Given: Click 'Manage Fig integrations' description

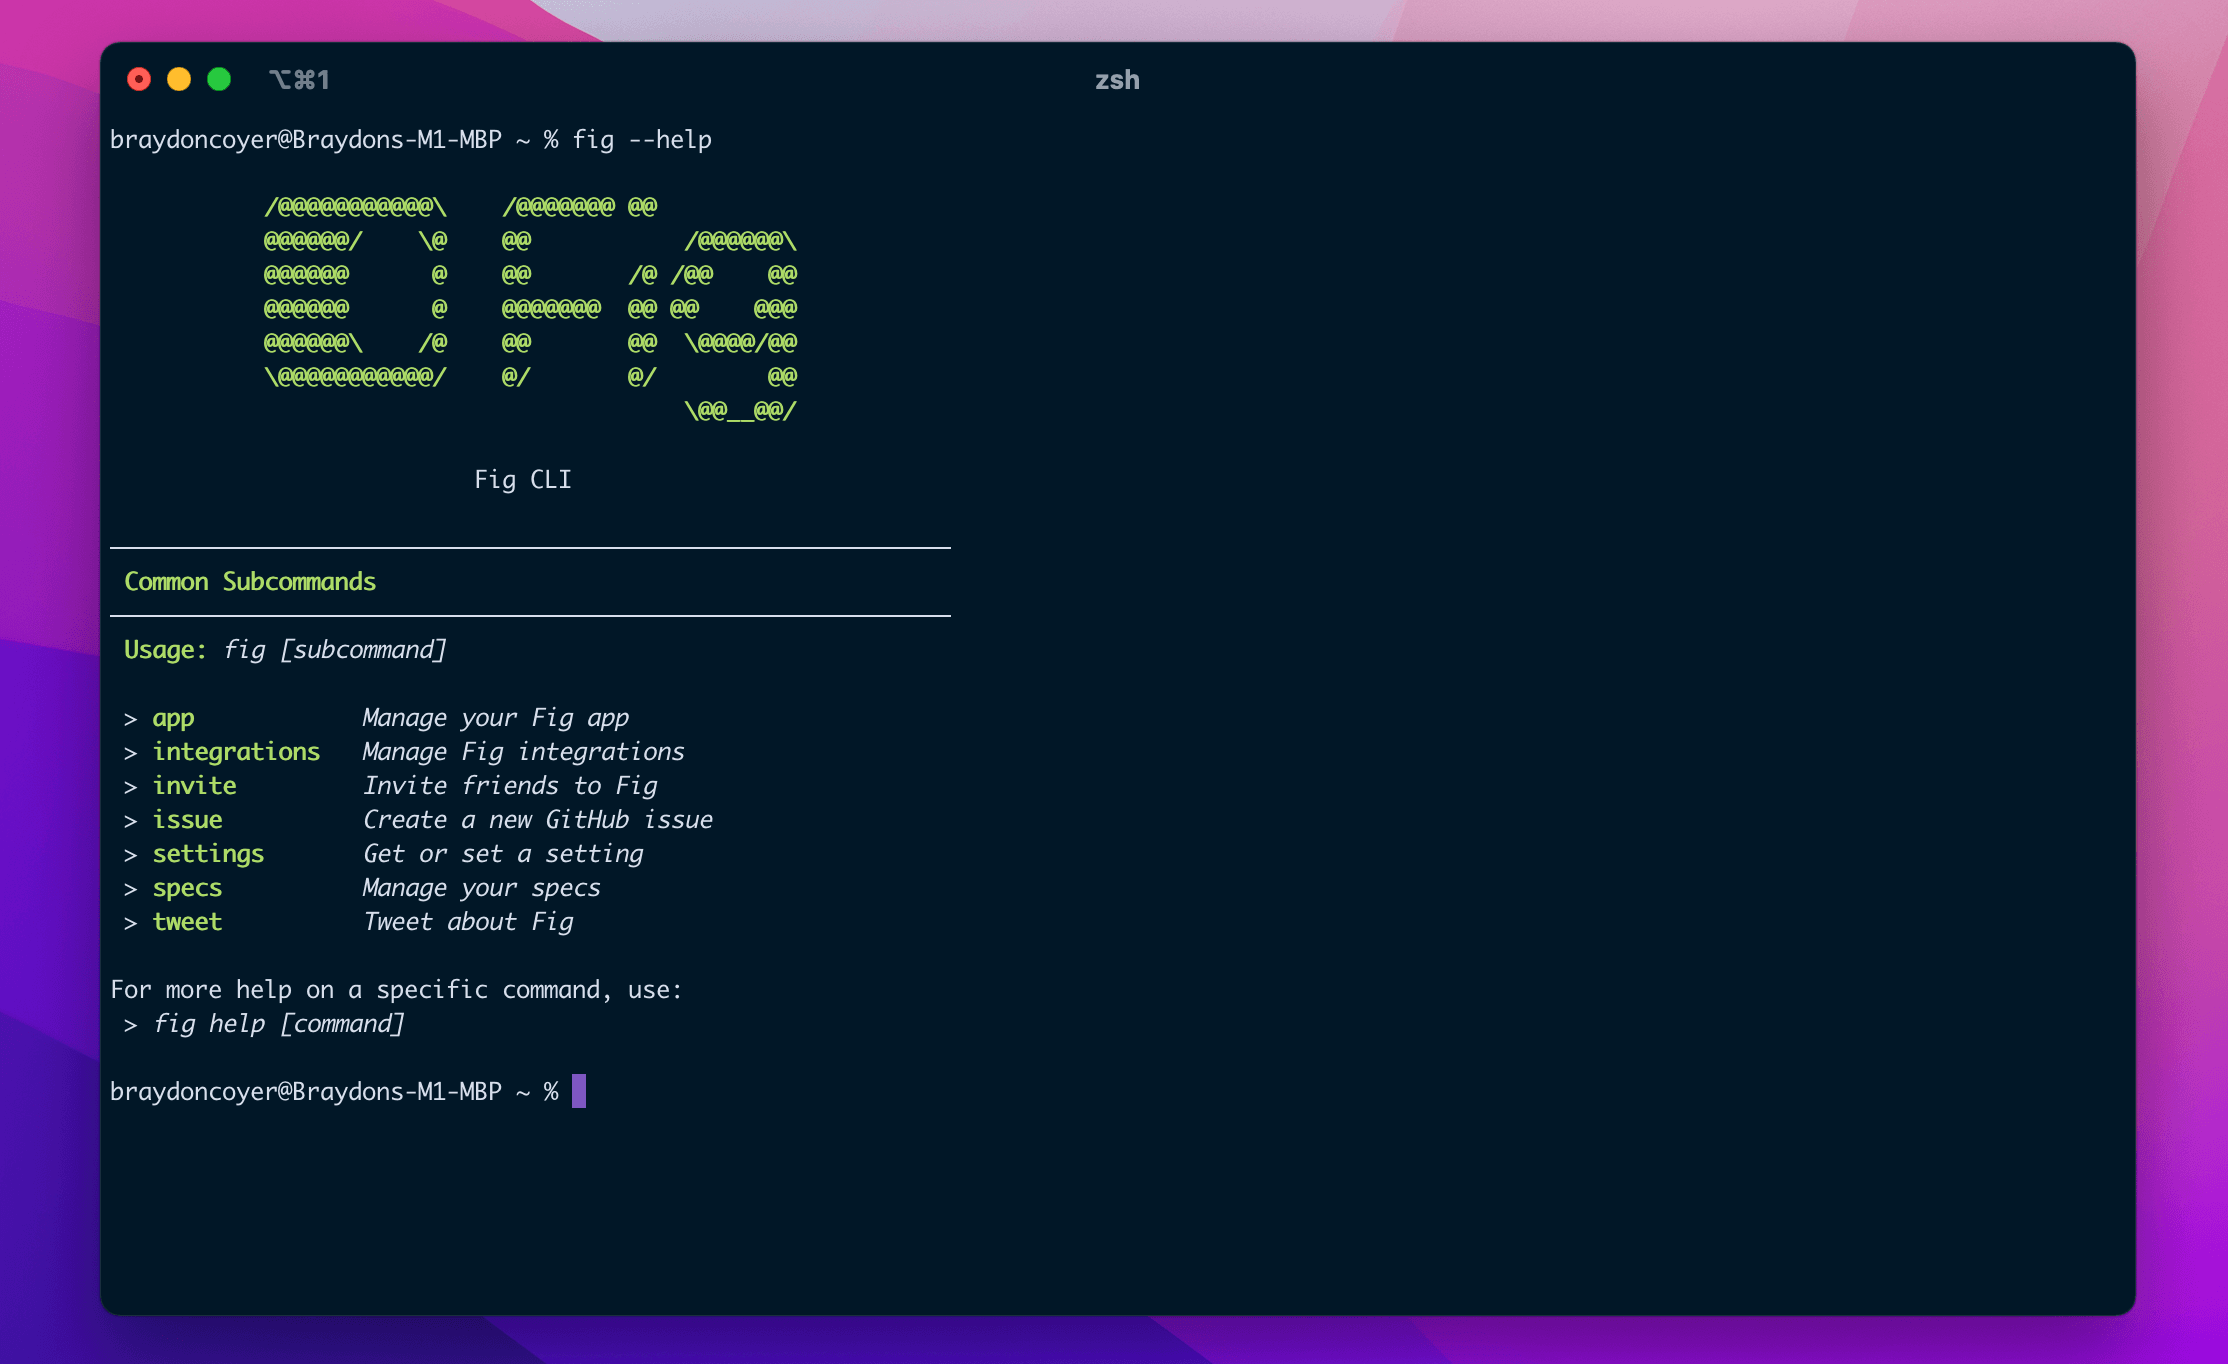Looking at the screenshot, I should (x=524, y=752).
